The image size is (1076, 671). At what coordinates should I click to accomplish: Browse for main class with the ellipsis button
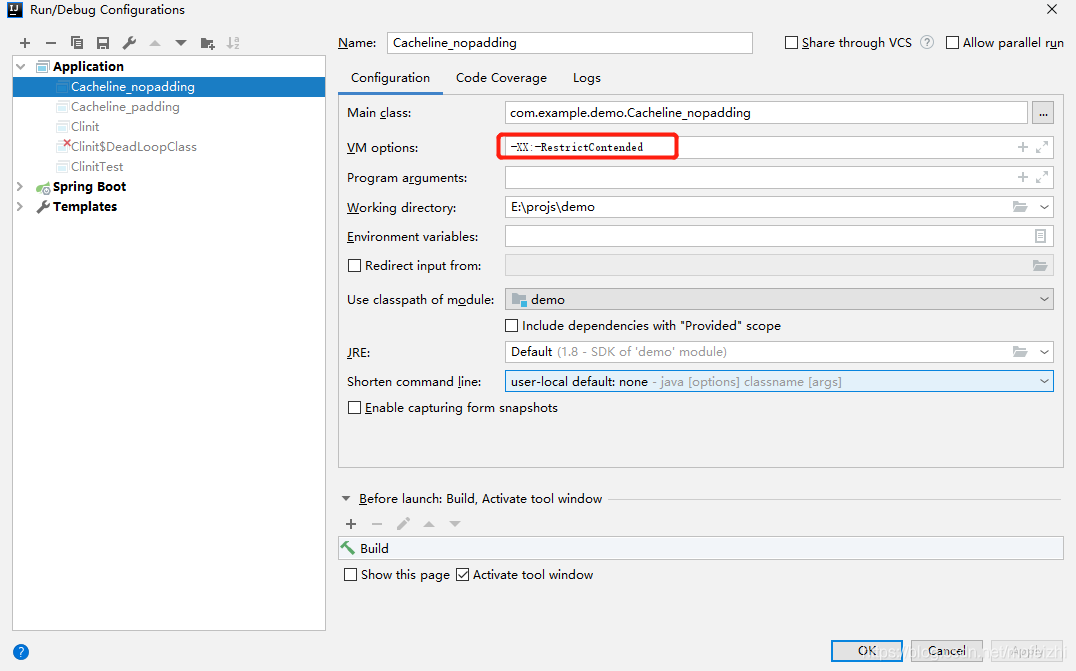(x=1043, y=113)
